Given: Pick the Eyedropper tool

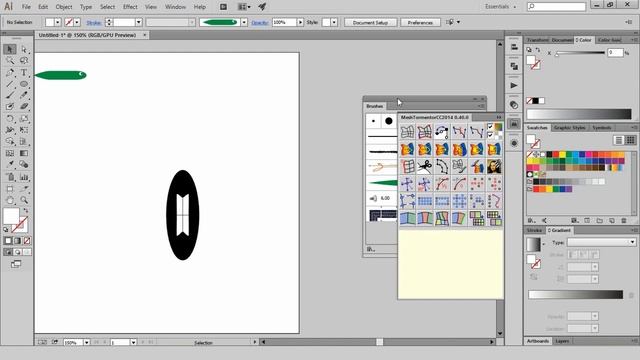Looking at the screenshot, I should (x=10, y=164).
